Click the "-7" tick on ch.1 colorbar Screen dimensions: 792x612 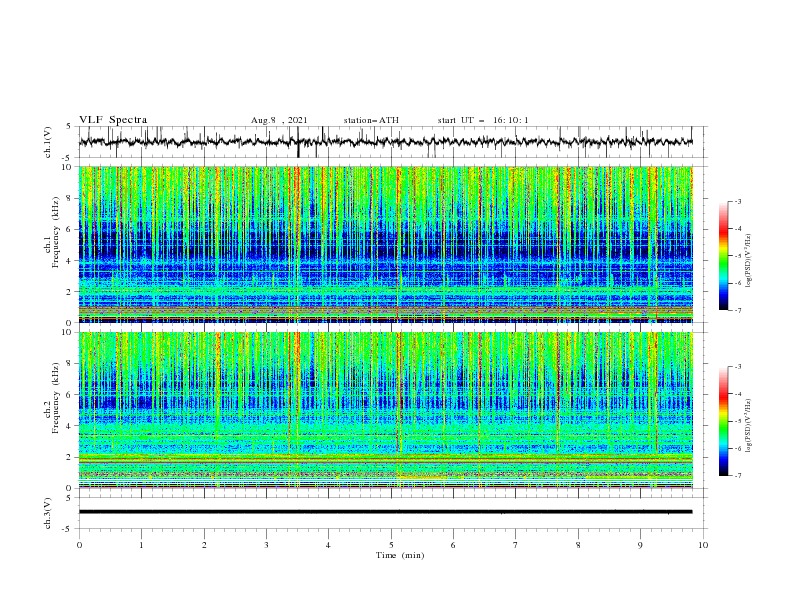(738, 310)
